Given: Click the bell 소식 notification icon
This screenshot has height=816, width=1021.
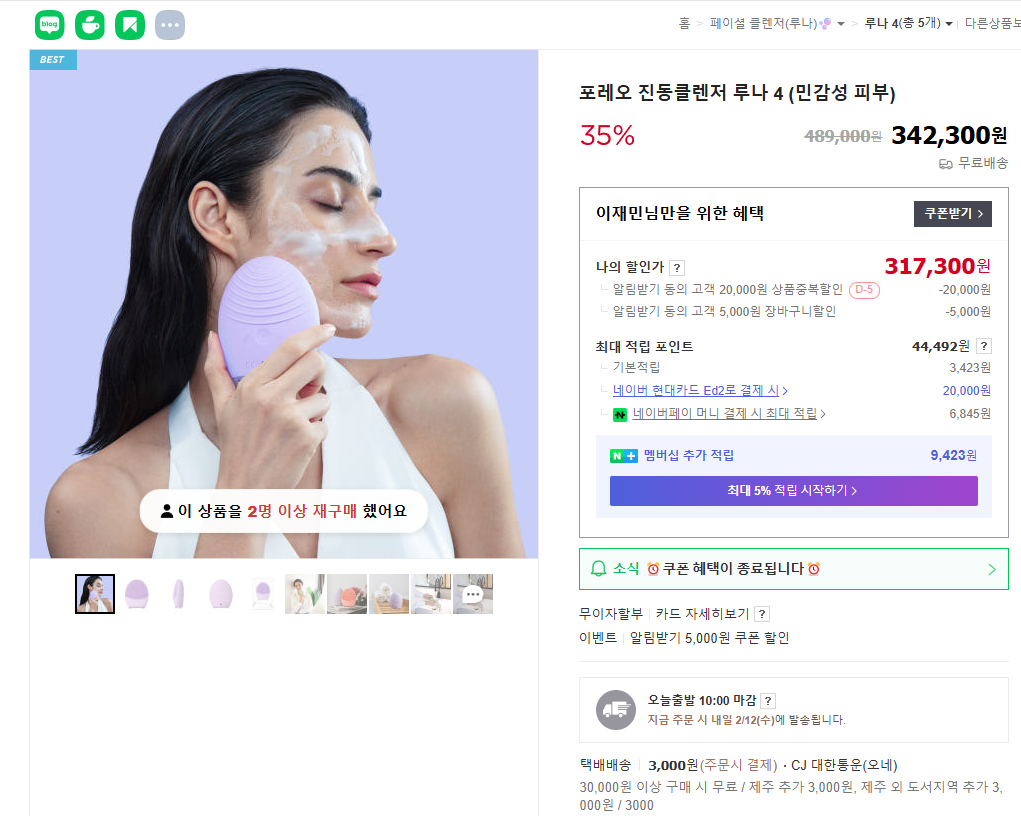Looking at the screenshot, I should [598, 569].
